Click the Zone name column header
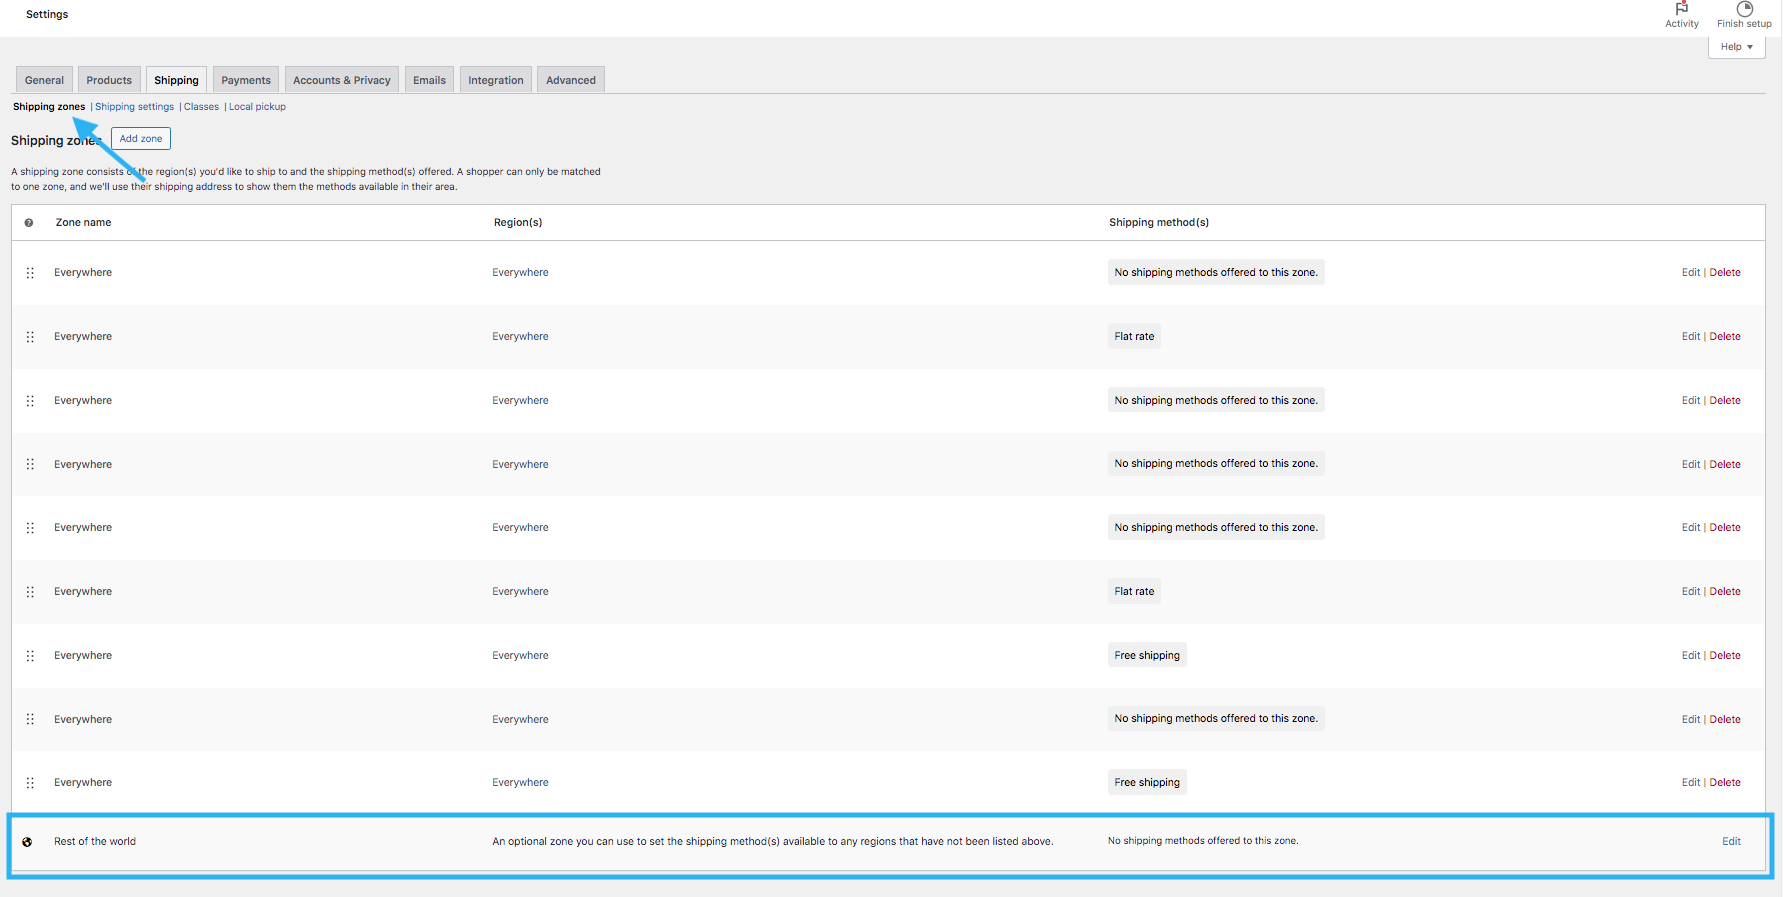Image resolution: width=1783 pixels, height=897 pixels. coord(83,223)
